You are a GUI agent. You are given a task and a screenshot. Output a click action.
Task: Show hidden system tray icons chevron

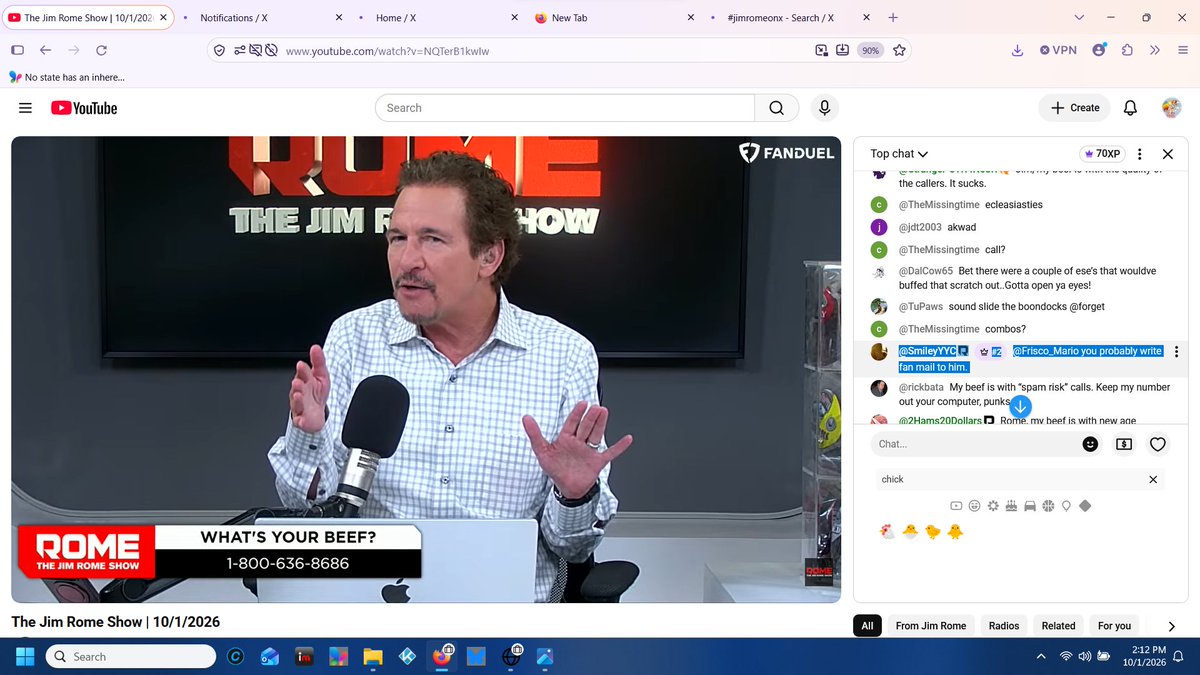tap(1041, 657)
